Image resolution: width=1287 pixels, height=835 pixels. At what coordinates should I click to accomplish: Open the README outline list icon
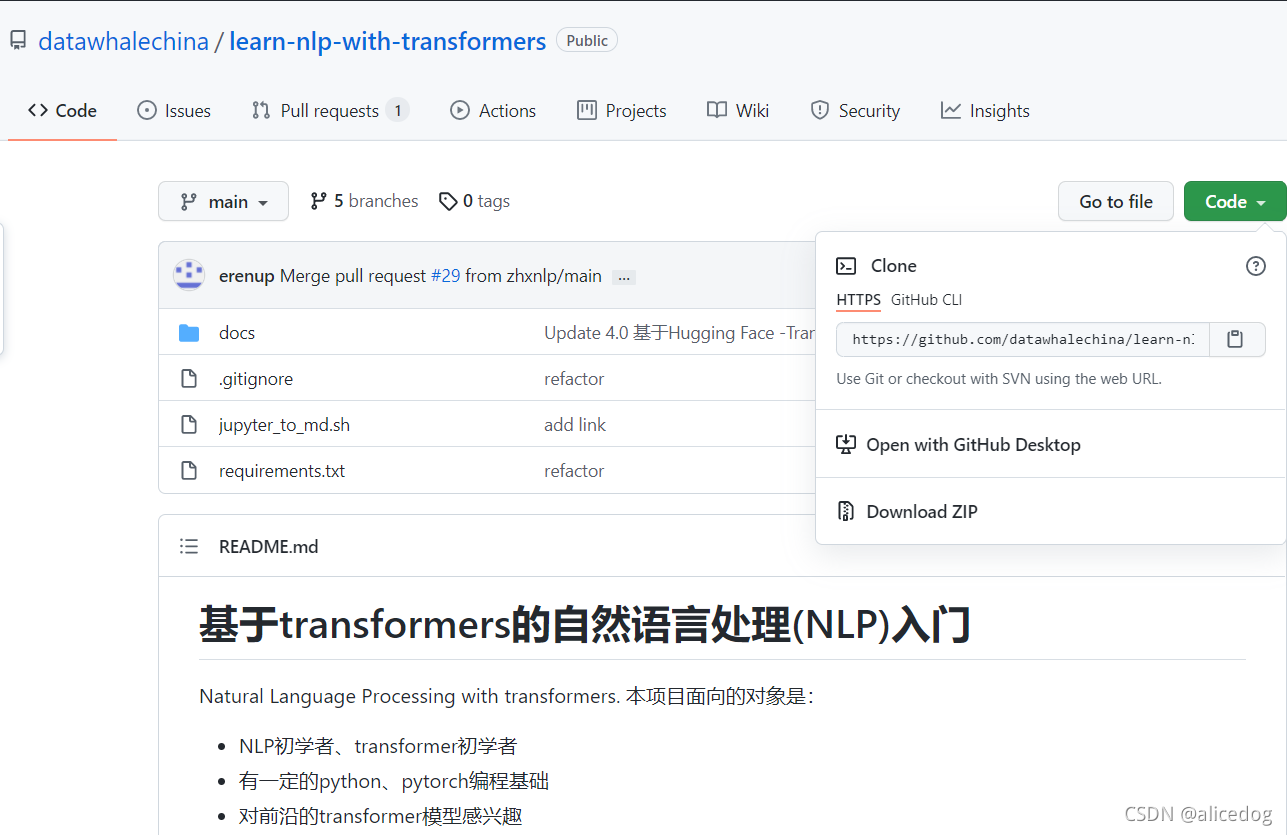189,546
